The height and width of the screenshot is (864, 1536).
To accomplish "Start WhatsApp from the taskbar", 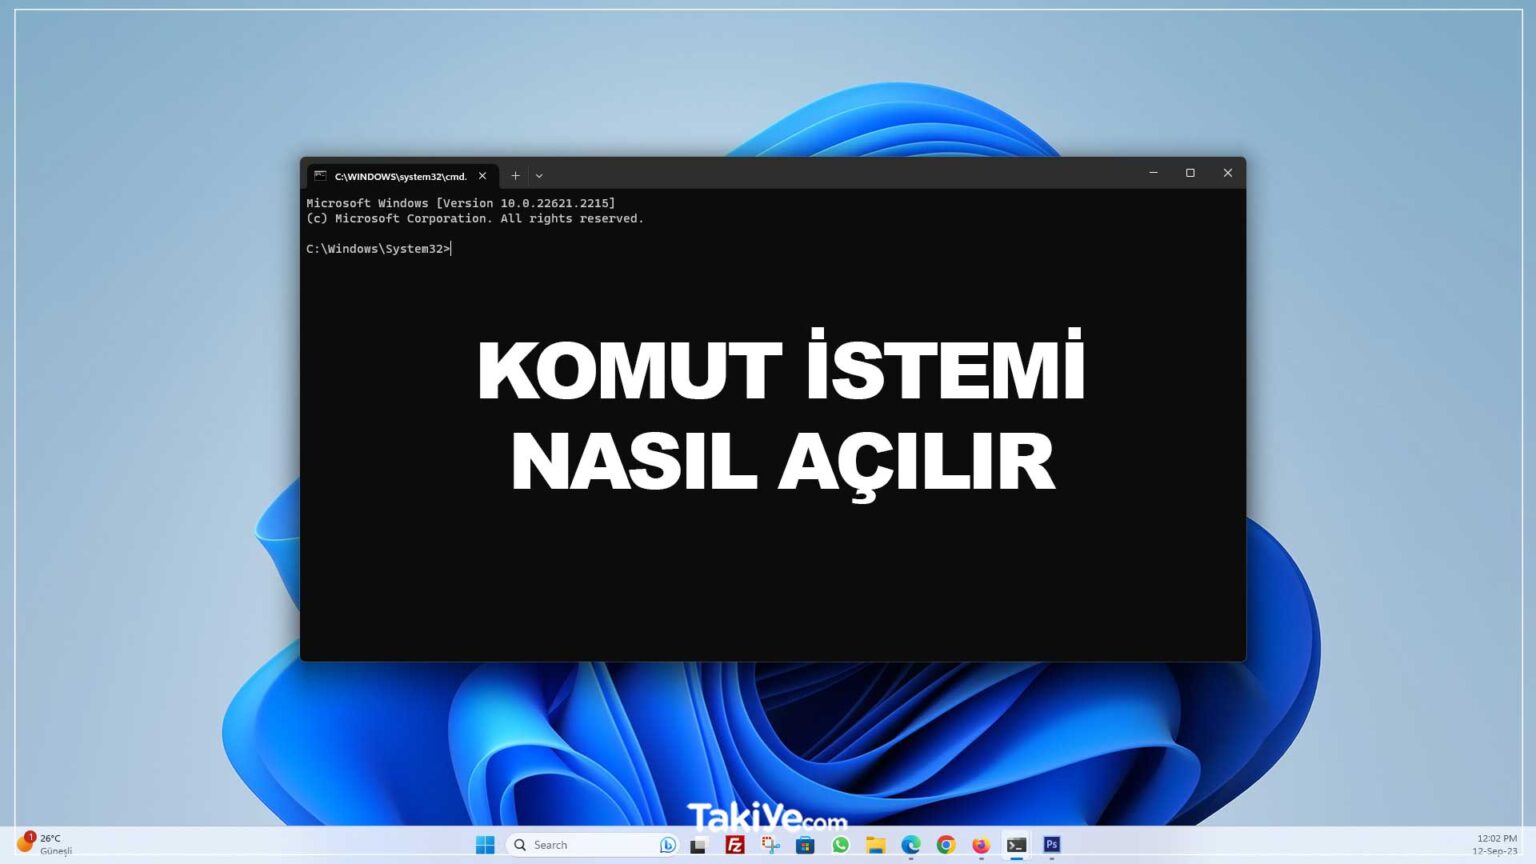I will (840, 845).
